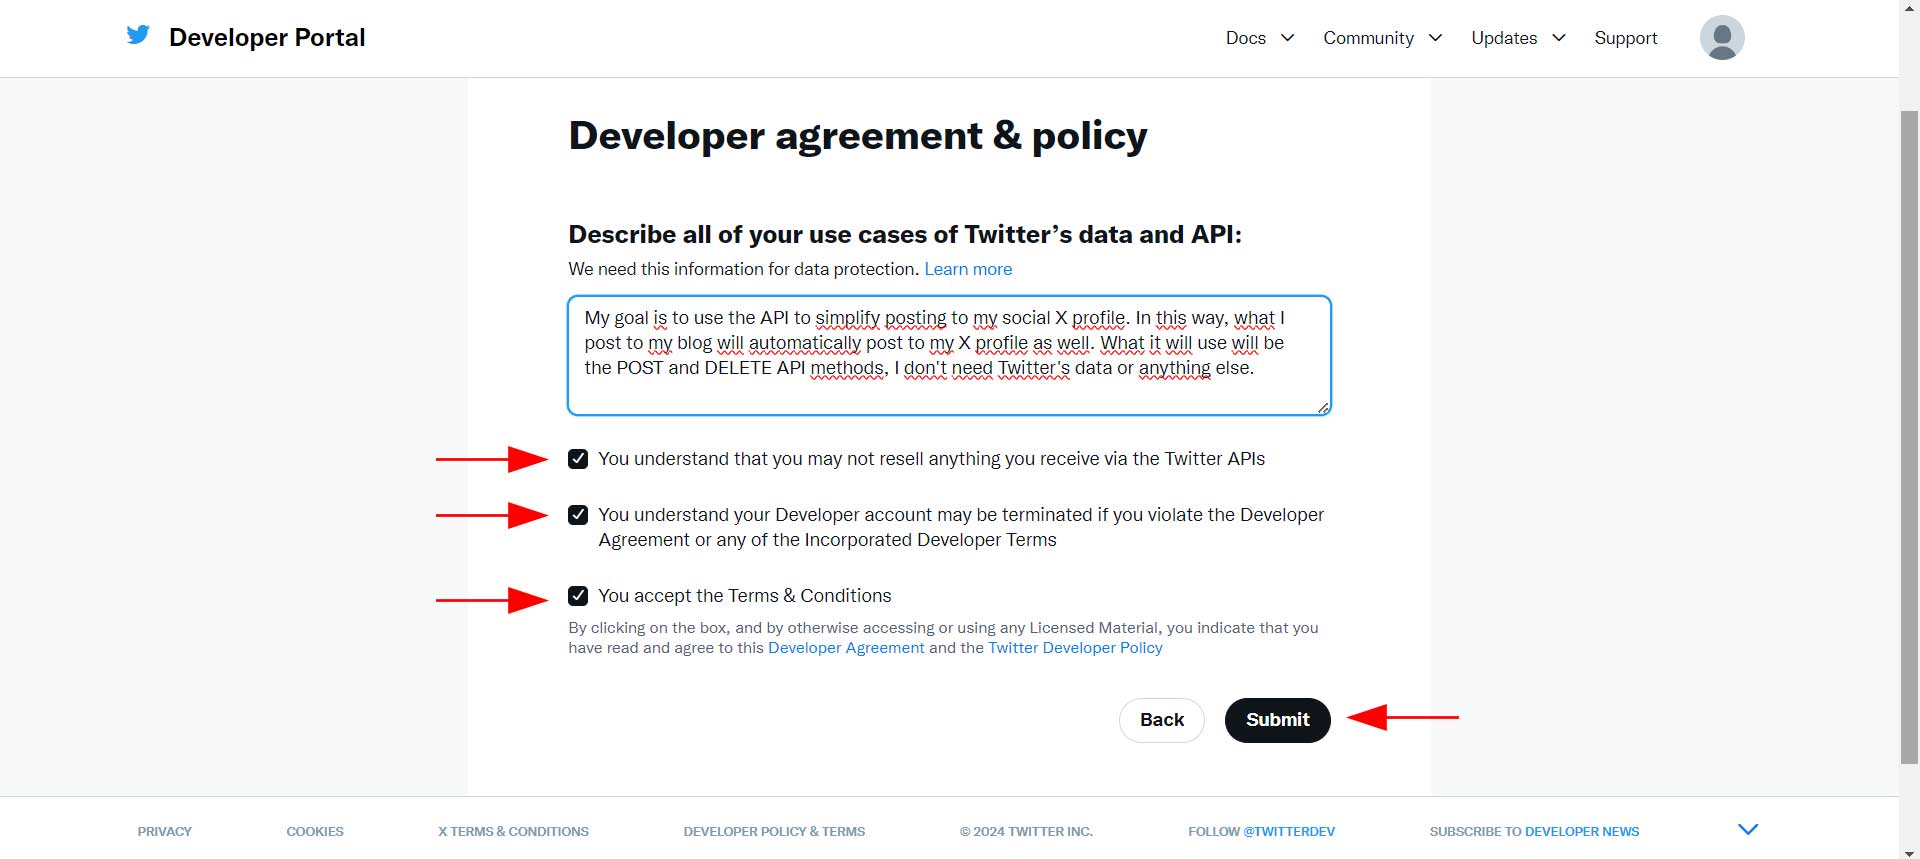Open the Community dropdown menu
This screenshot has height=859, width=1920.
(x=1382, y=38)
